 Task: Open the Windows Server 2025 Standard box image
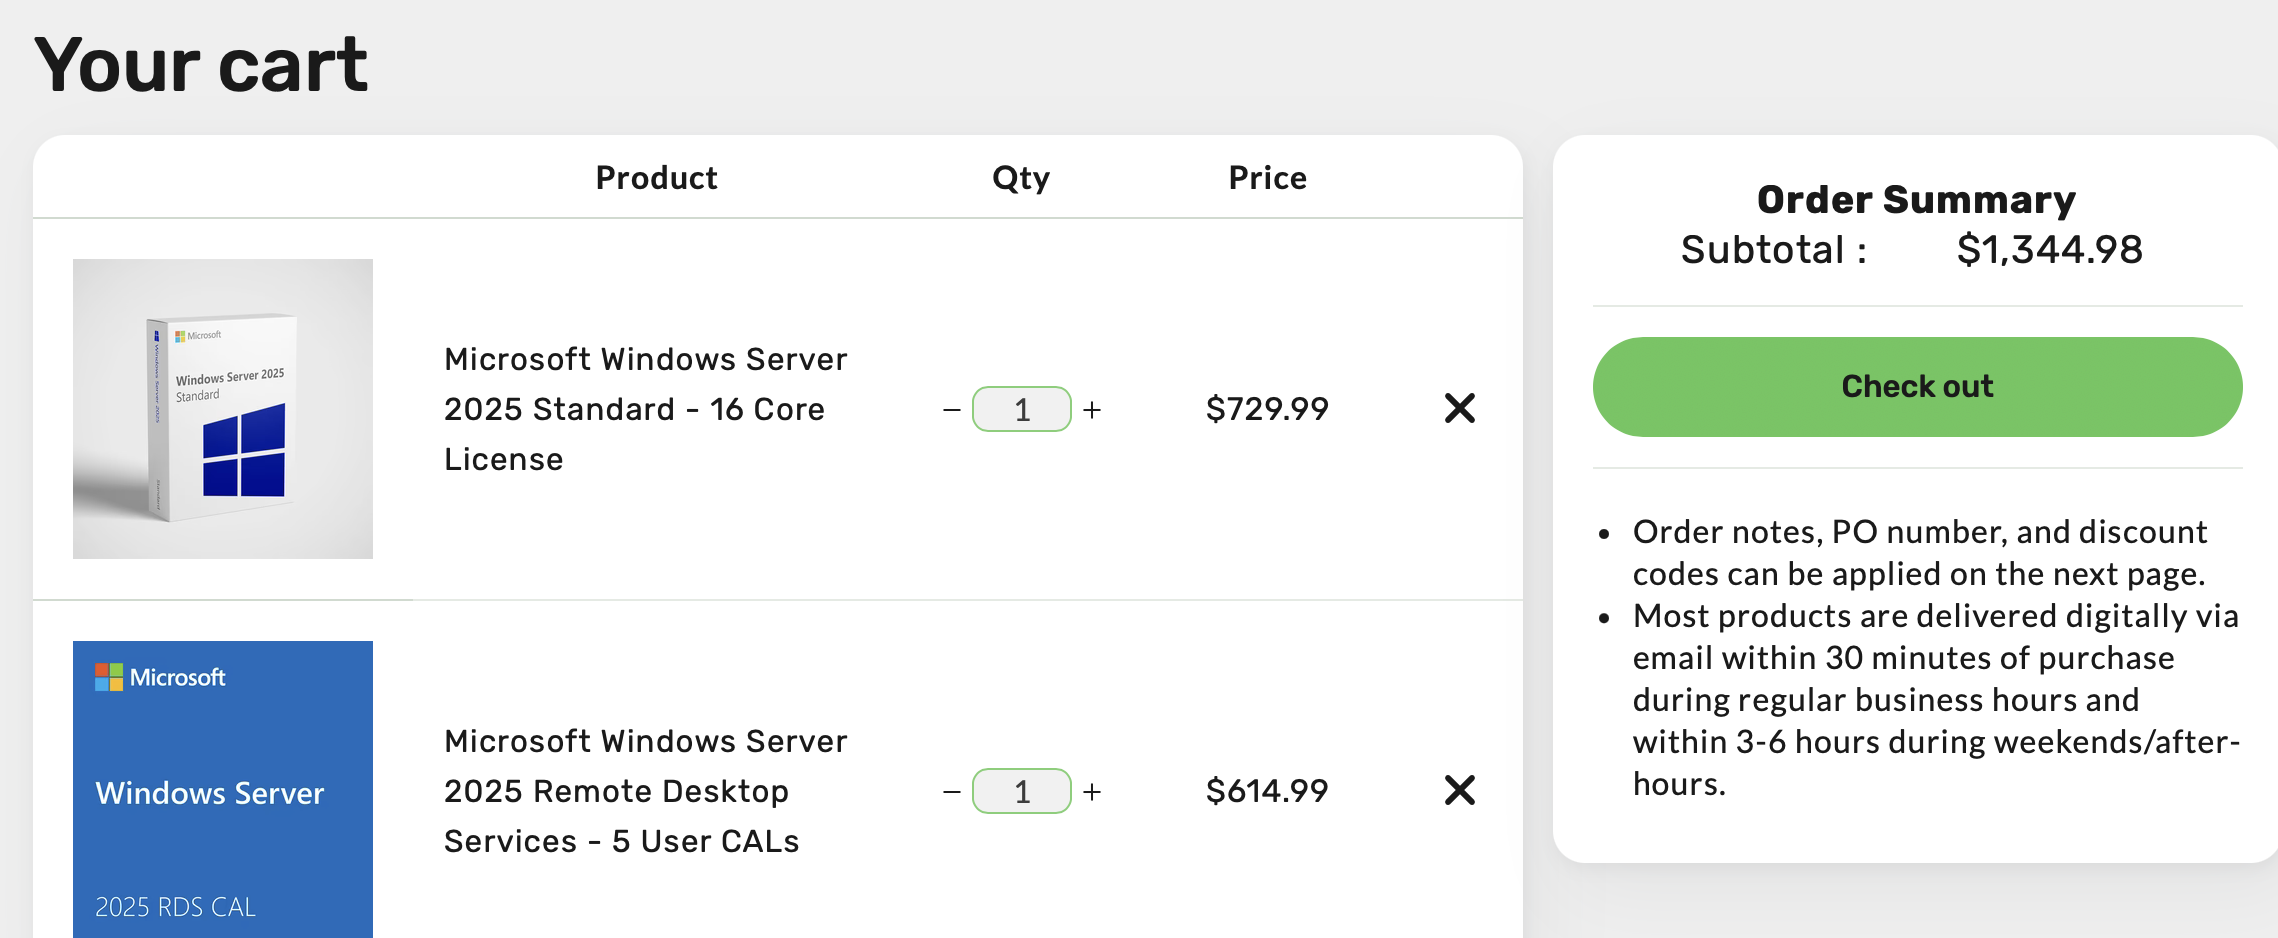coord(223,409)
